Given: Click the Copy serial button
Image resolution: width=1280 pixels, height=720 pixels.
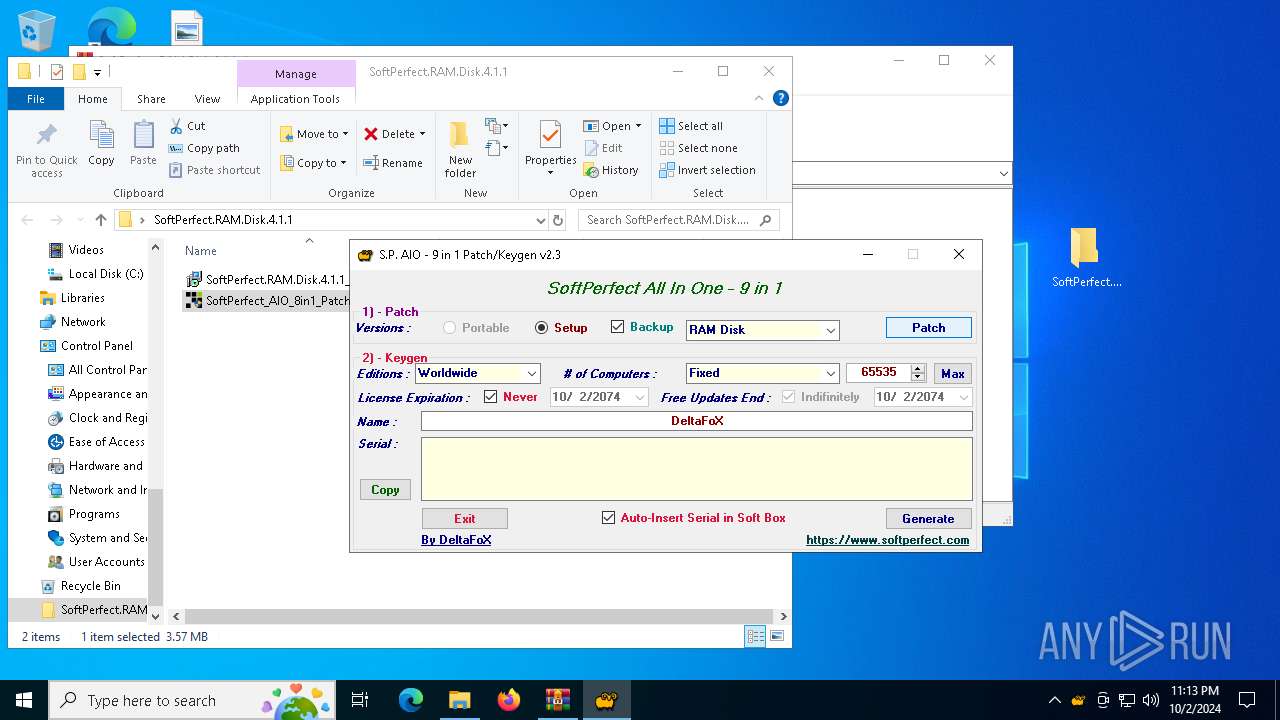Looking at the screenshot, I should (x=385, y=490).
